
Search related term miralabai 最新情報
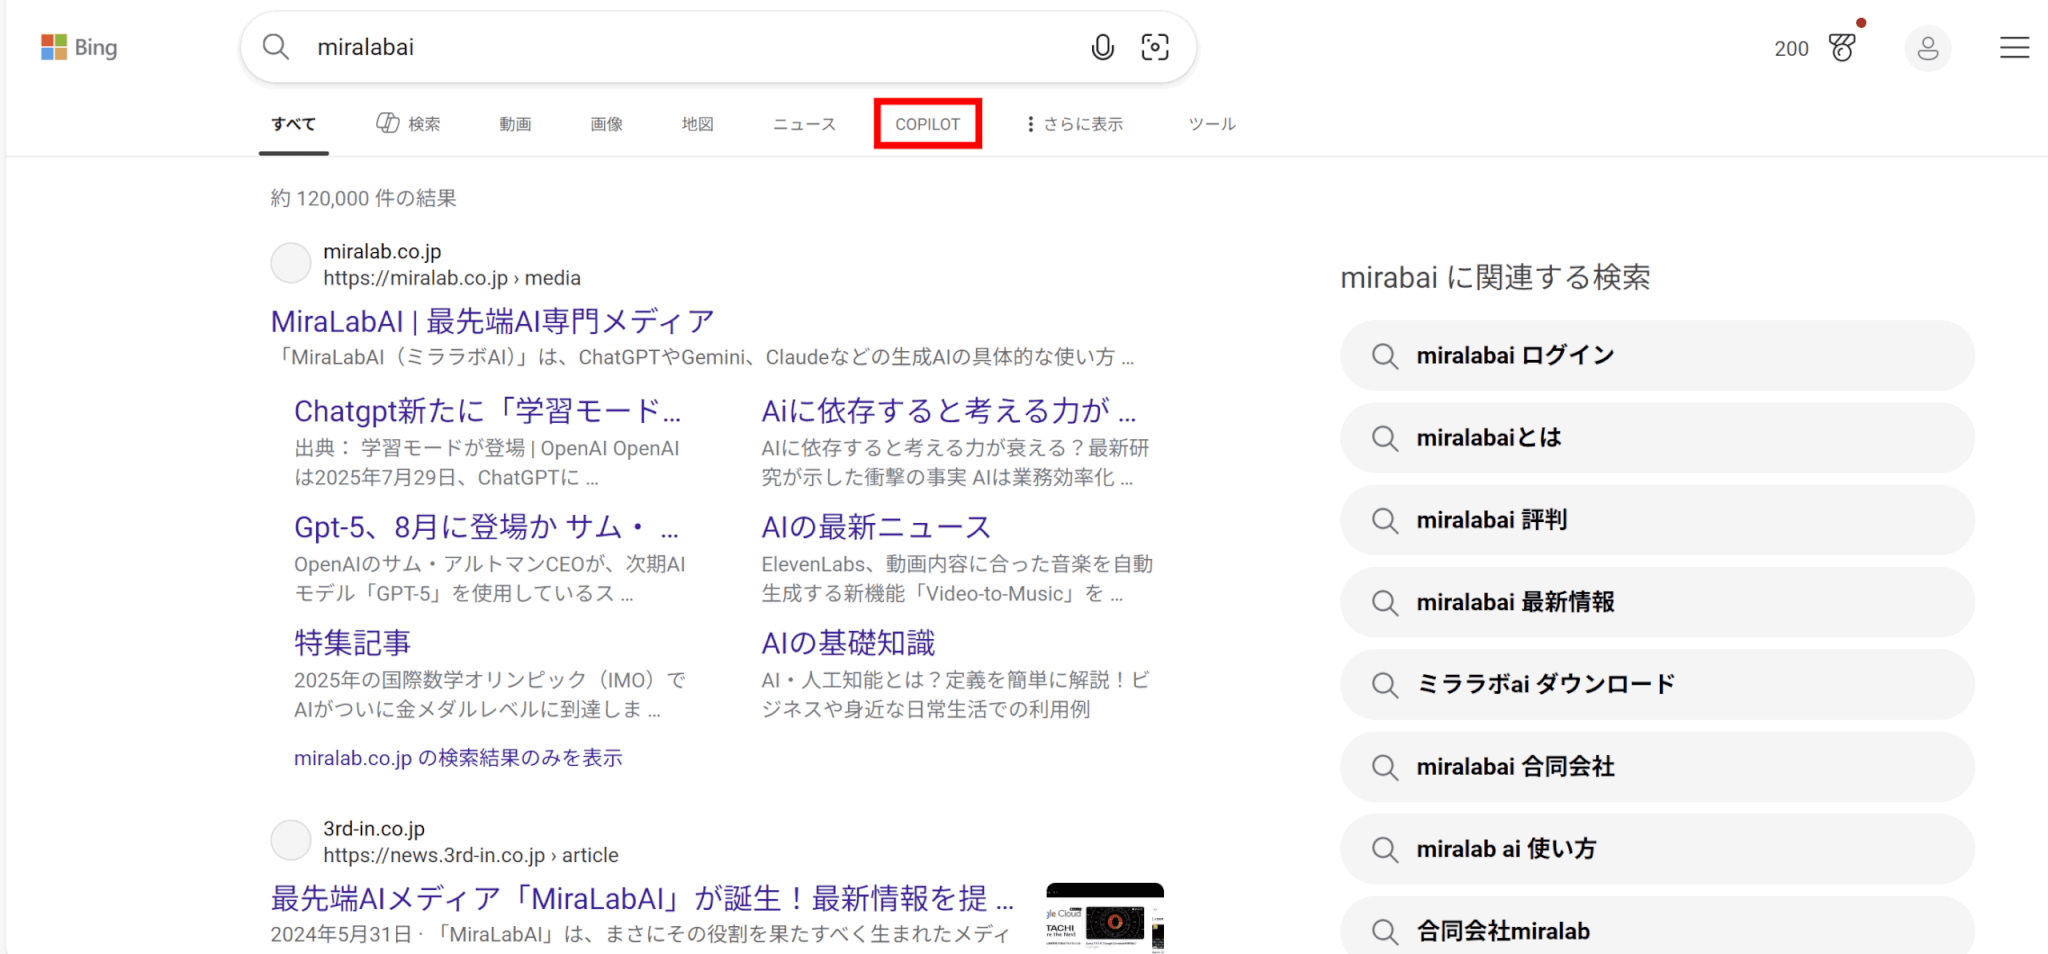tap(1657, 602)
